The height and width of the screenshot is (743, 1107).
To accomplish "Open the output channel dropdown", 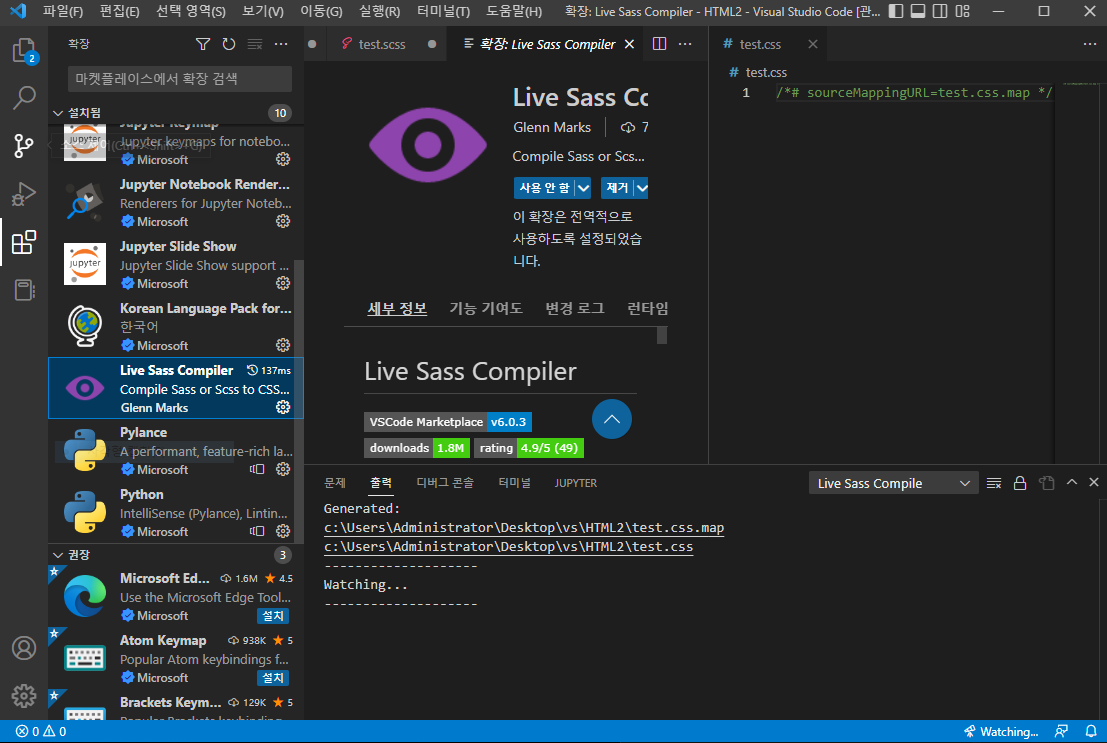I will click(893, 483).
